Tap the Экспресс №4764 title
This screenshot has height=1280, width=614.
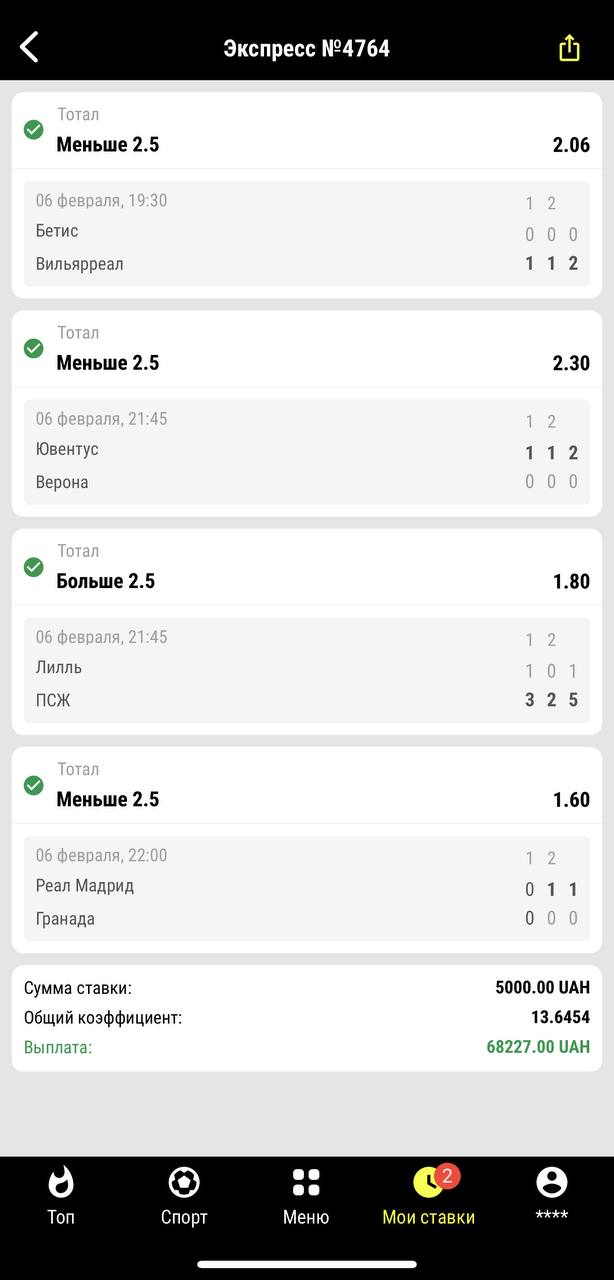tap(306, 48)
